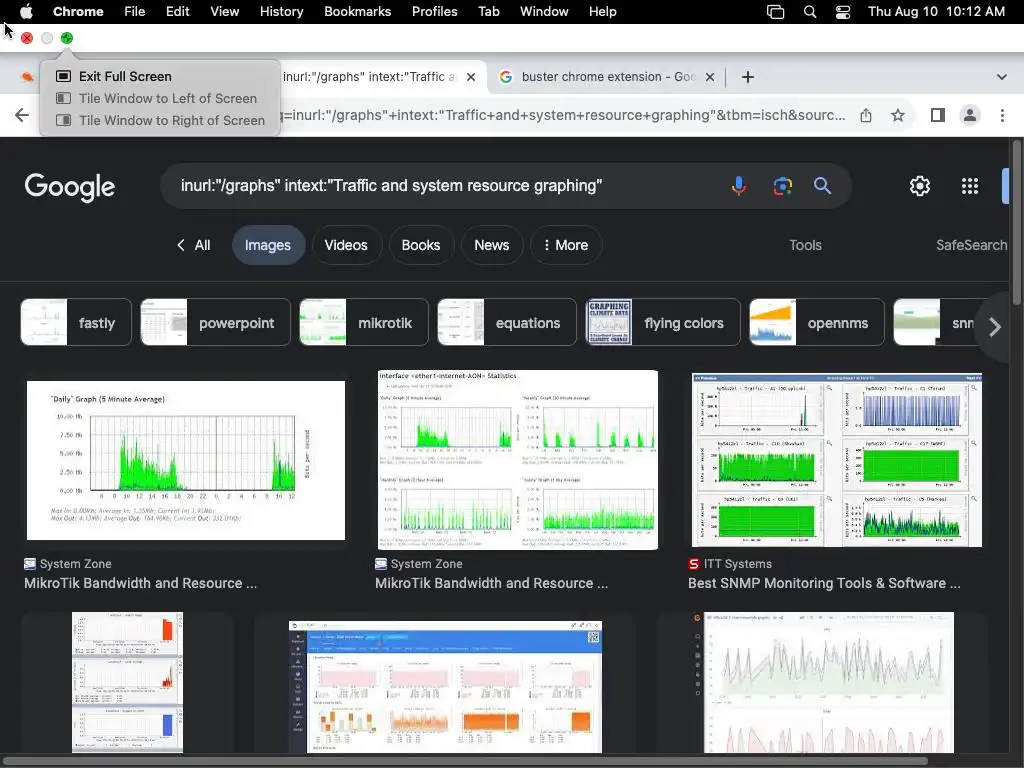The width and height of the screenshot is (1024, 768).
Task: Click the magnifier search button
Action: point(823,186)
